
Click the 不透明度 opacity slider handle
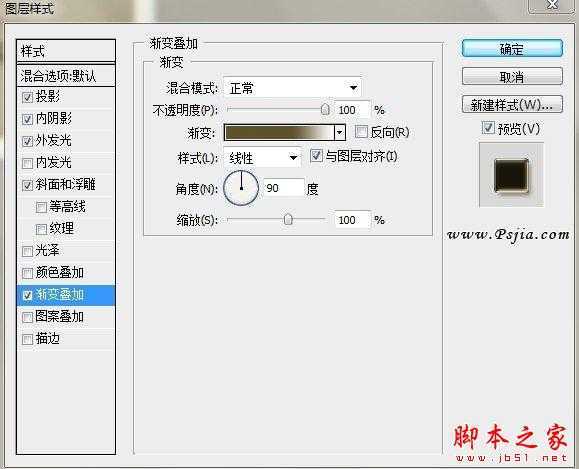[x=325, y=109]
